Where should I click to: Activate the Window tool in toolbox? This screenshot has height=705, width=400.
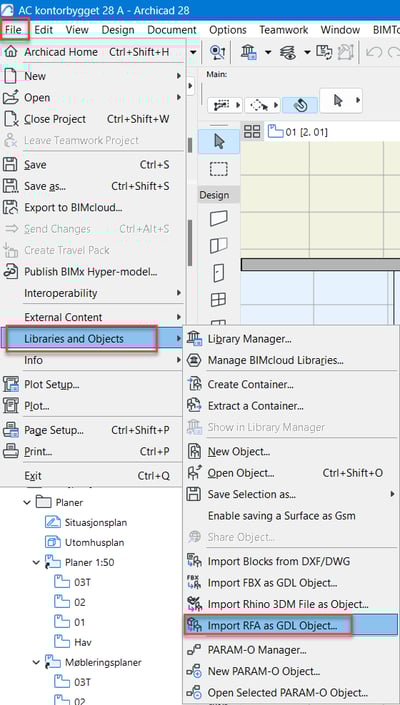pyautogui.click(x=219, y=300)
